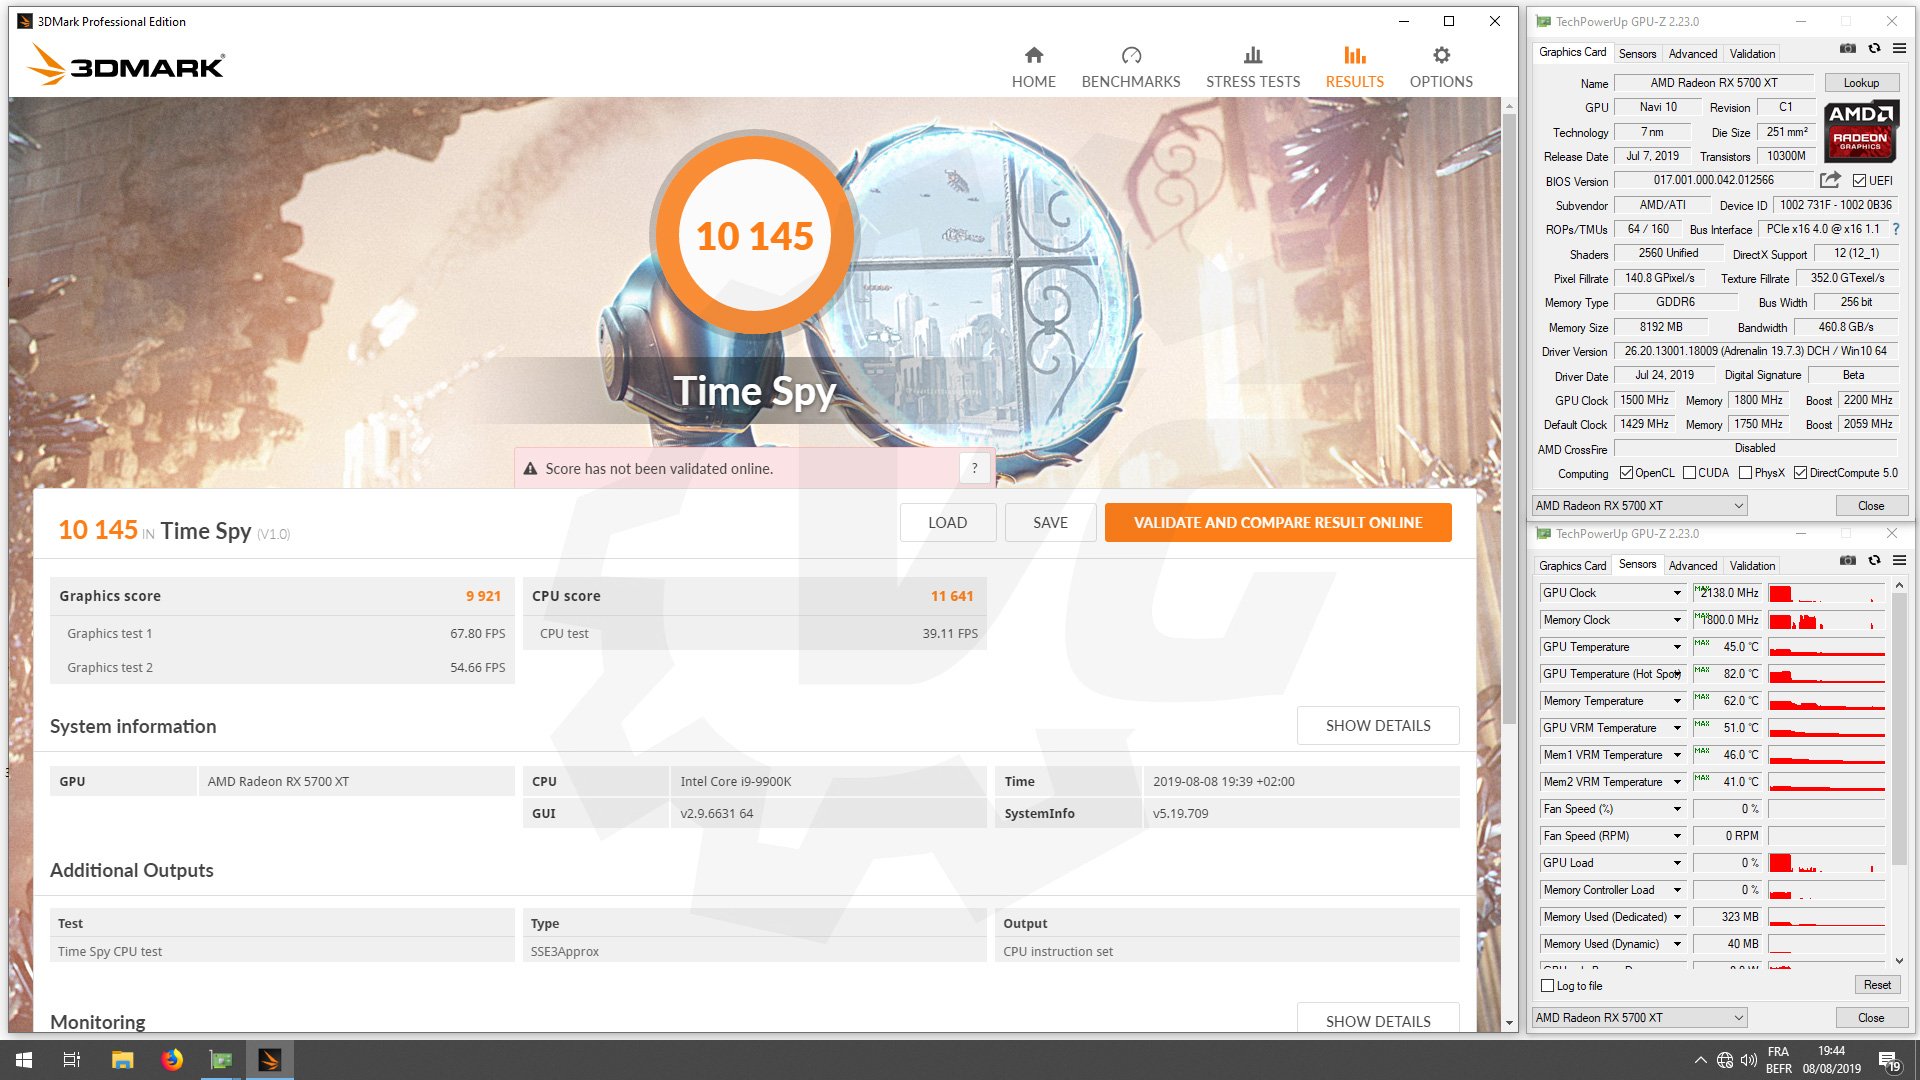
Task: Open 3DMark OPTIONS
Action: click(x=1440, y=67)
